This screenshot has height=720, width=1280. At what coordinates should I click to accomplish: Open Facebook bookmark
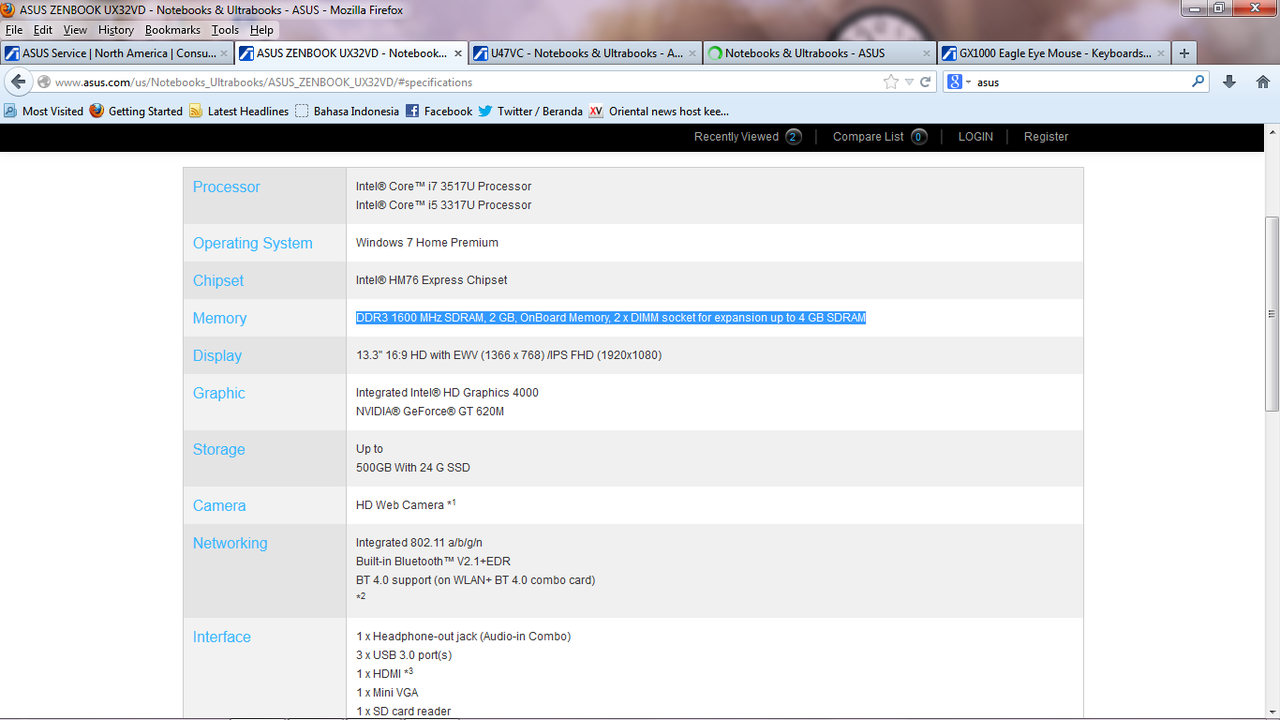tap(439, 111)
